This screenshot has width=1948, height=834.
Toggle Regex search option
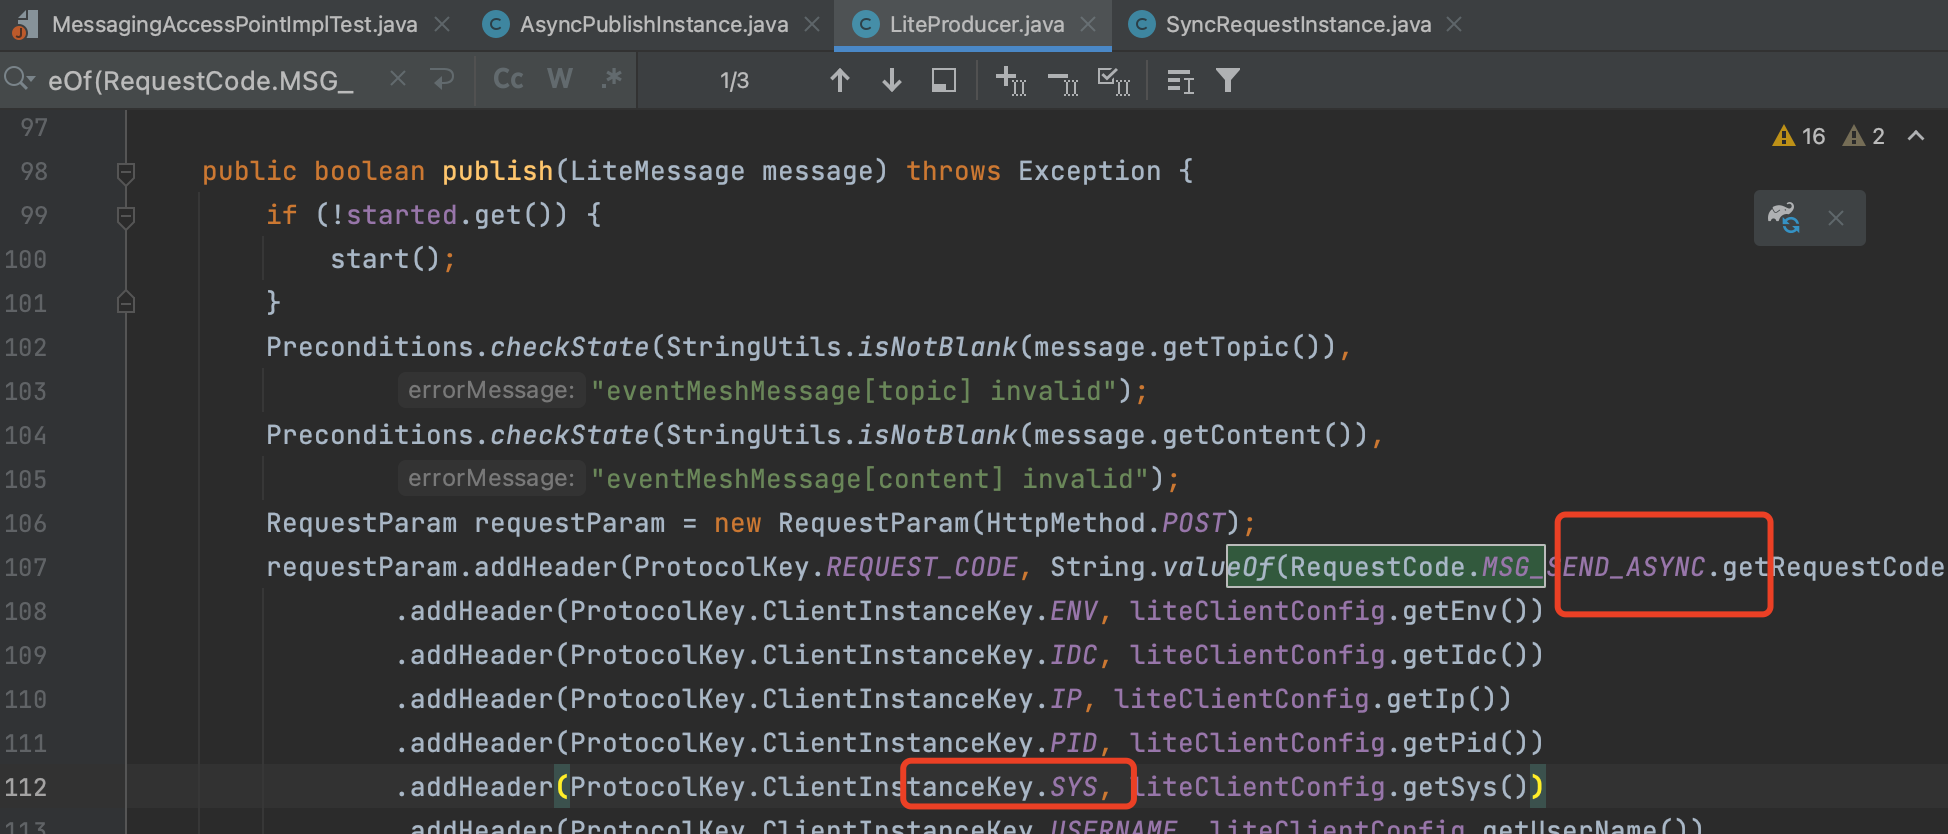point(612,78)
